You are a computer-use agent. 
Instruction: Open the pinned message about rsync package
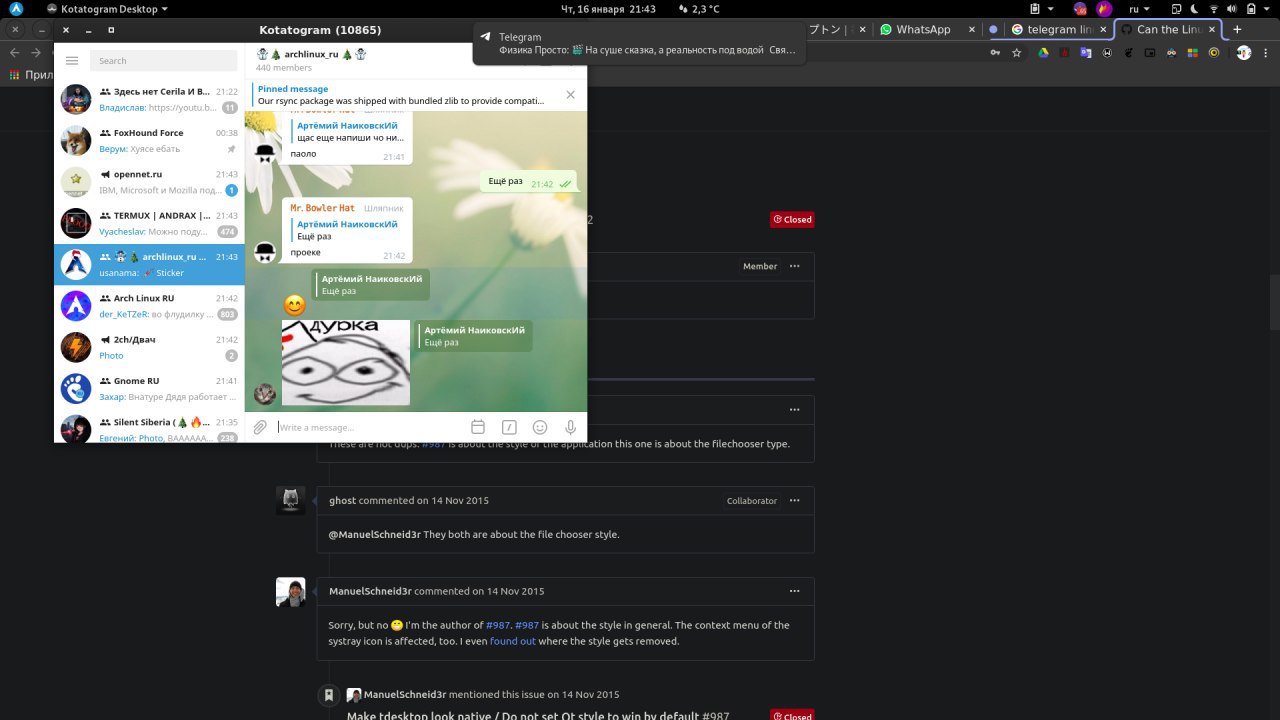click(x=401, y=95)
